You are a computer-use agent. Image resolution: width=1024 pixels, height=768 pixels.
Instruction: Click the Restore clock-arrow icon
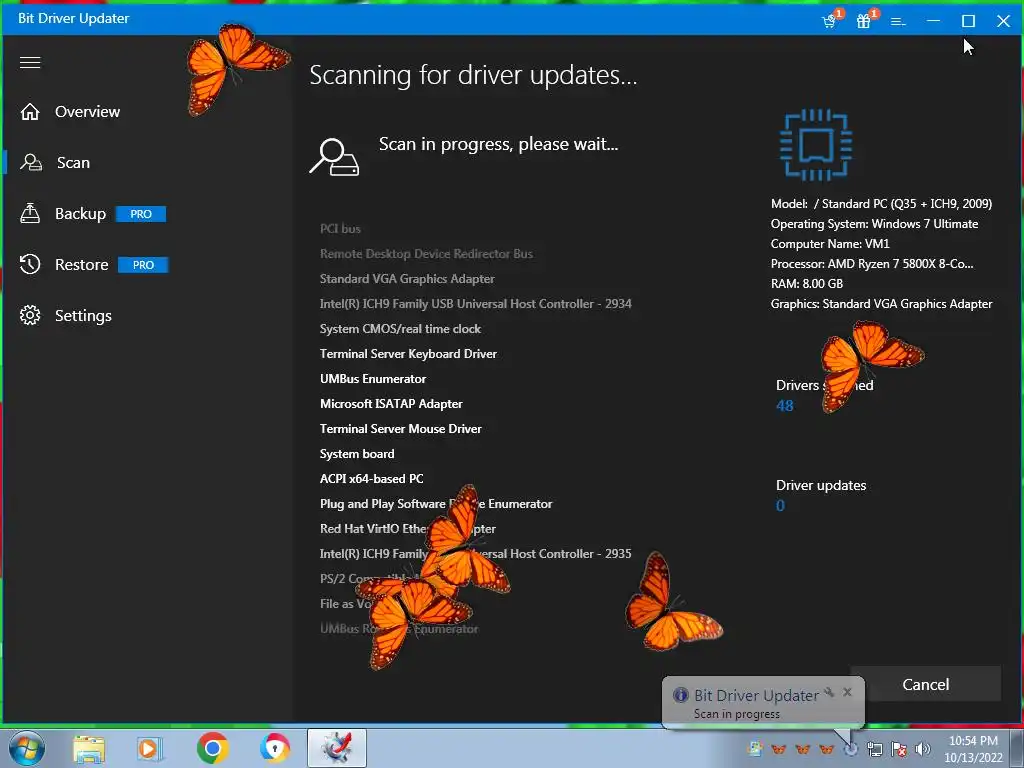tap(30, 264)
